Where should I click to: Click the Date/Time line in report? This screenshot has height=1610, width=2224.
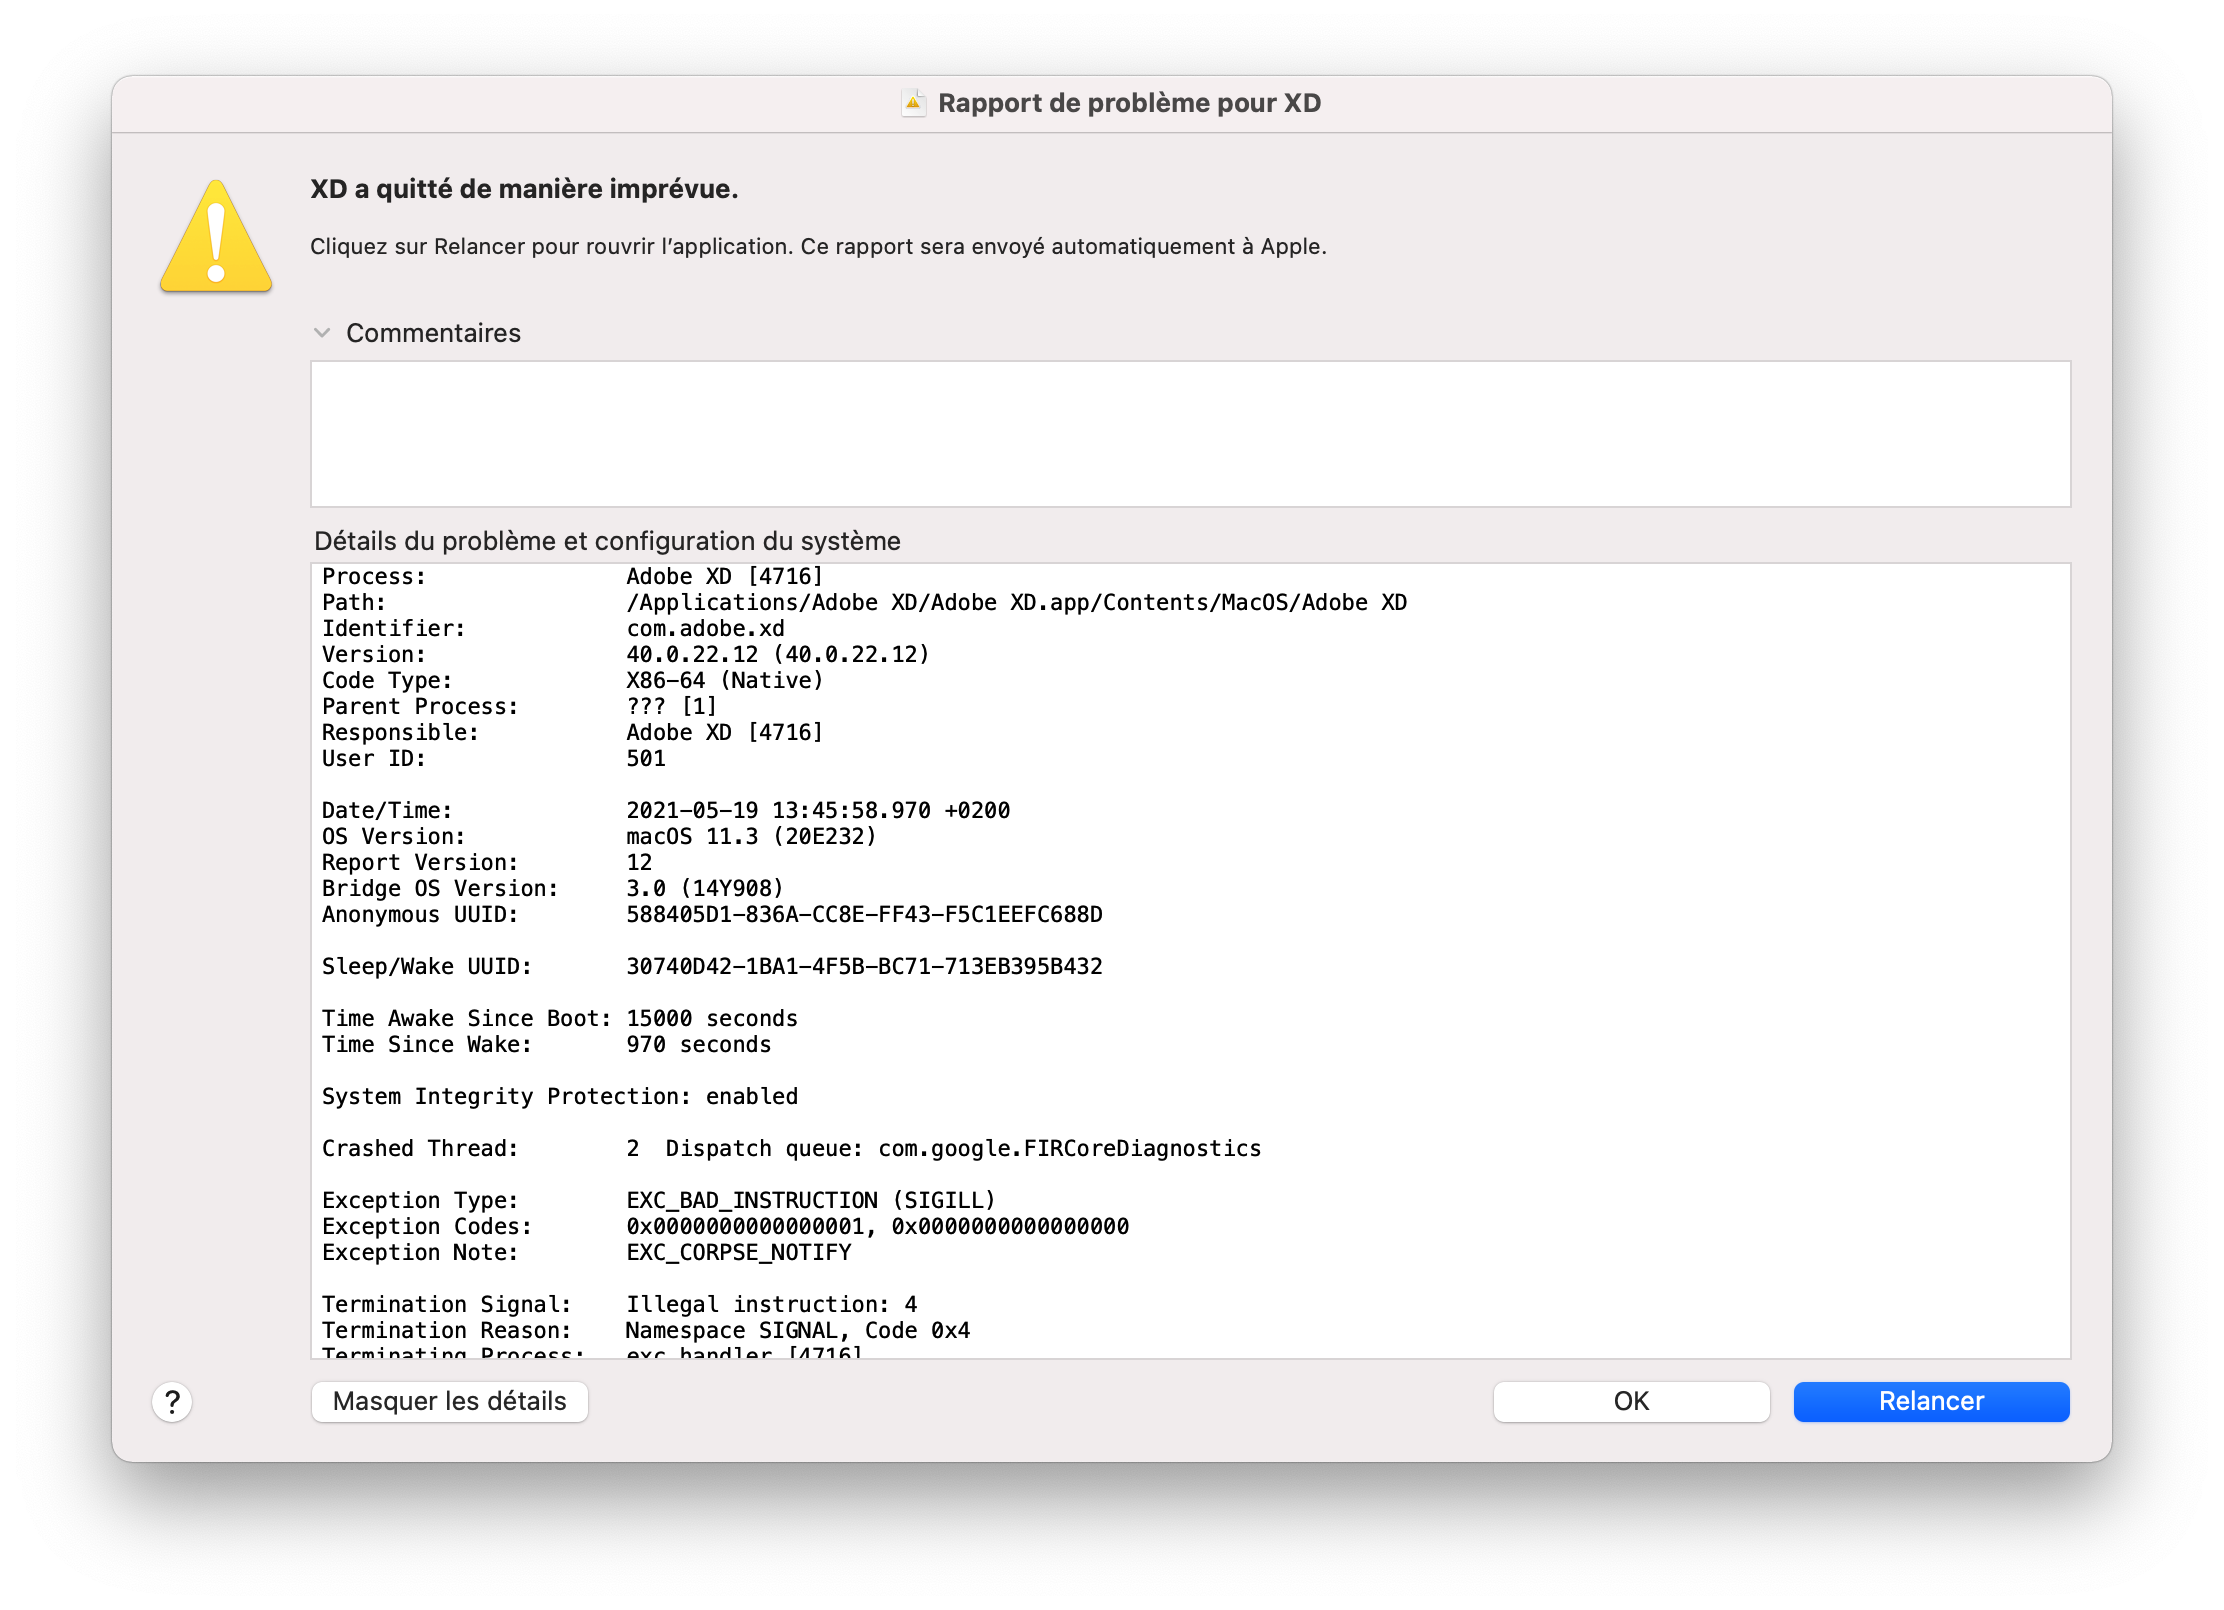[817, 811]
